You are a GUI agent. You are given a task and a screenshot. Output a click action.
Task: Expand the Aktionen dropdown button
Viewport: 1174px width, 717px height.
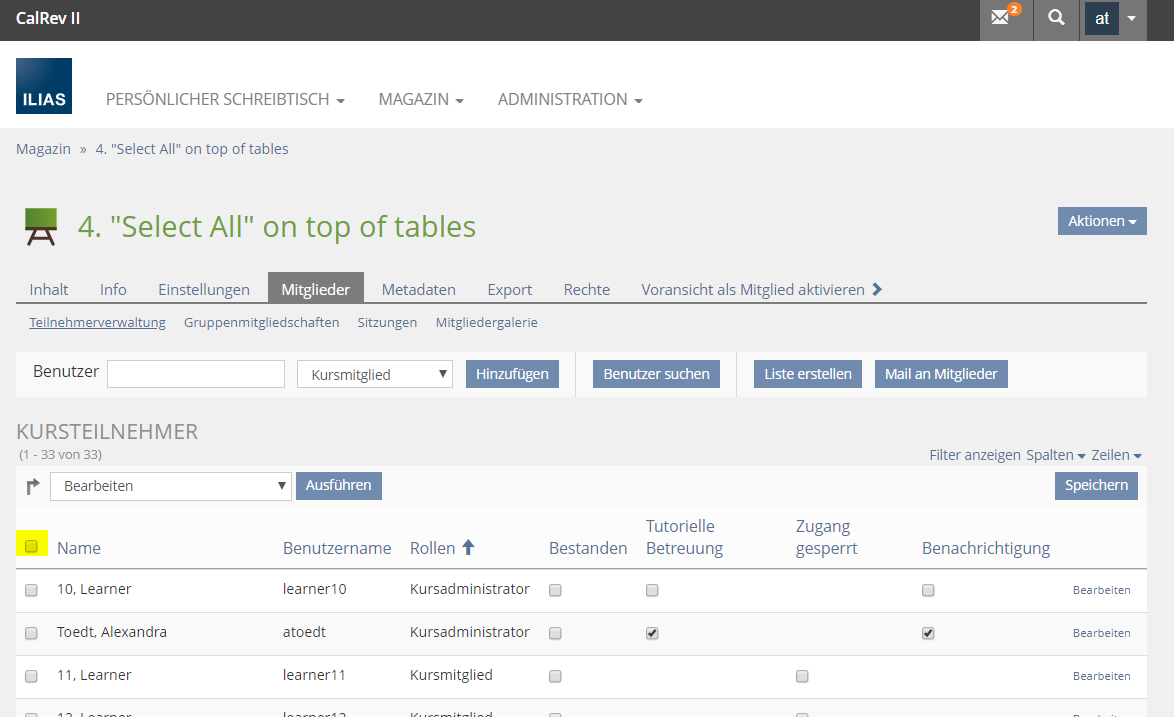coord(1101,221)
